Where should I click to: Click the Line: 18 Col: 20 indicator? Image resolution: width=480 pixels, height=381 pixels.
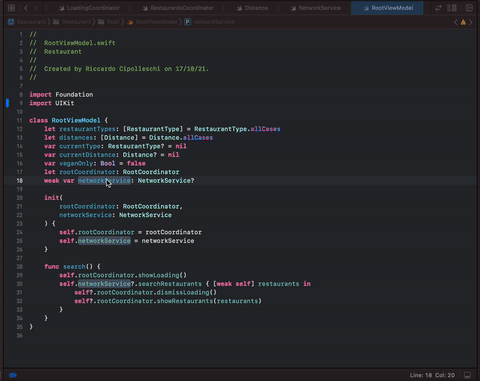pos(432,375)
